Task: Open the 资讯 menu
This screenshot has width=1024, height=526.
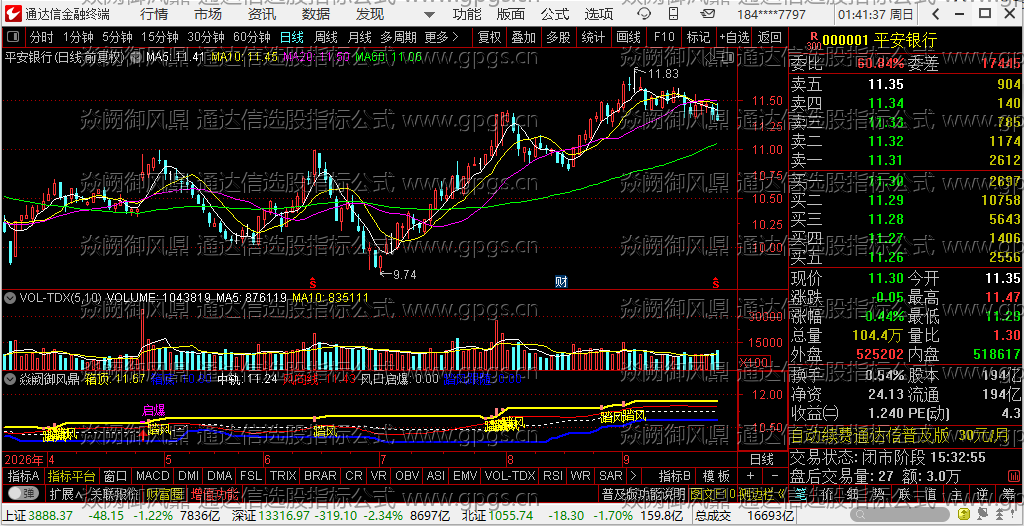Action: coord(262,14)
